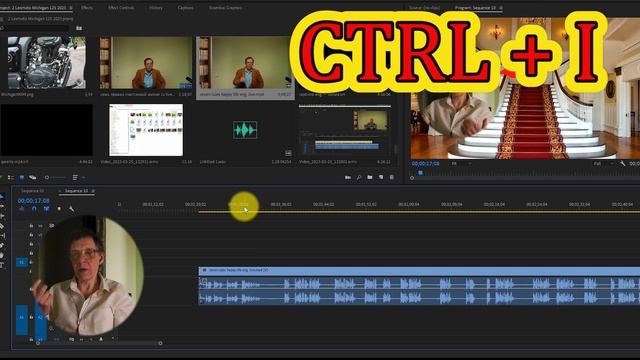Select the Type tool
The width and height of the screenshot is (640, 360).
pyautogui.click(x=2, y=265)
